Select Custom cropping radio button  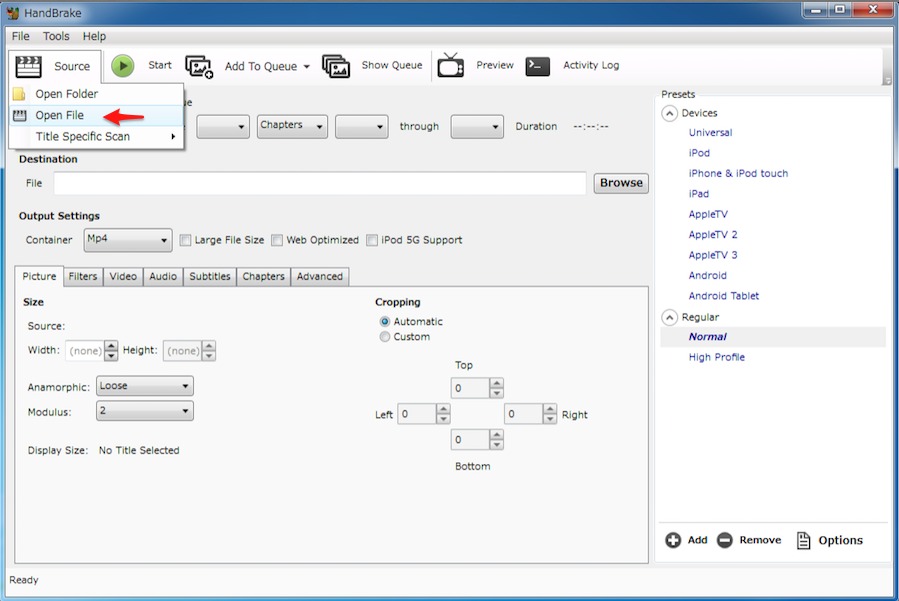click(x=385, y=337)
